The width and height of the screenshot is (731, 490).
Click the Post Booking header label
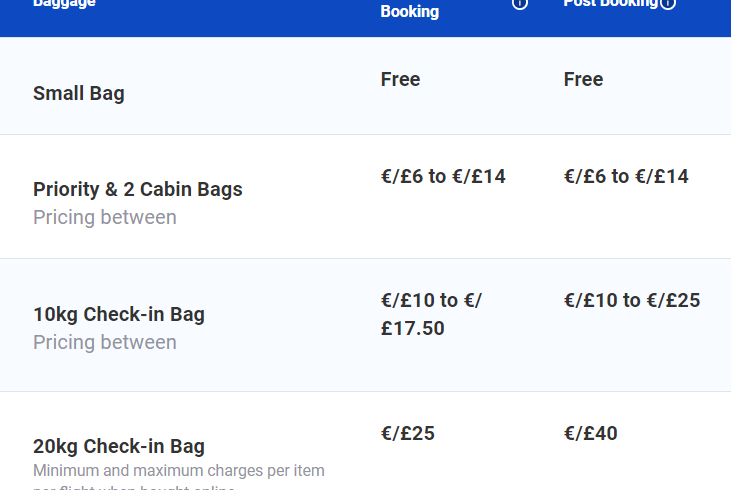coord(611,3)
